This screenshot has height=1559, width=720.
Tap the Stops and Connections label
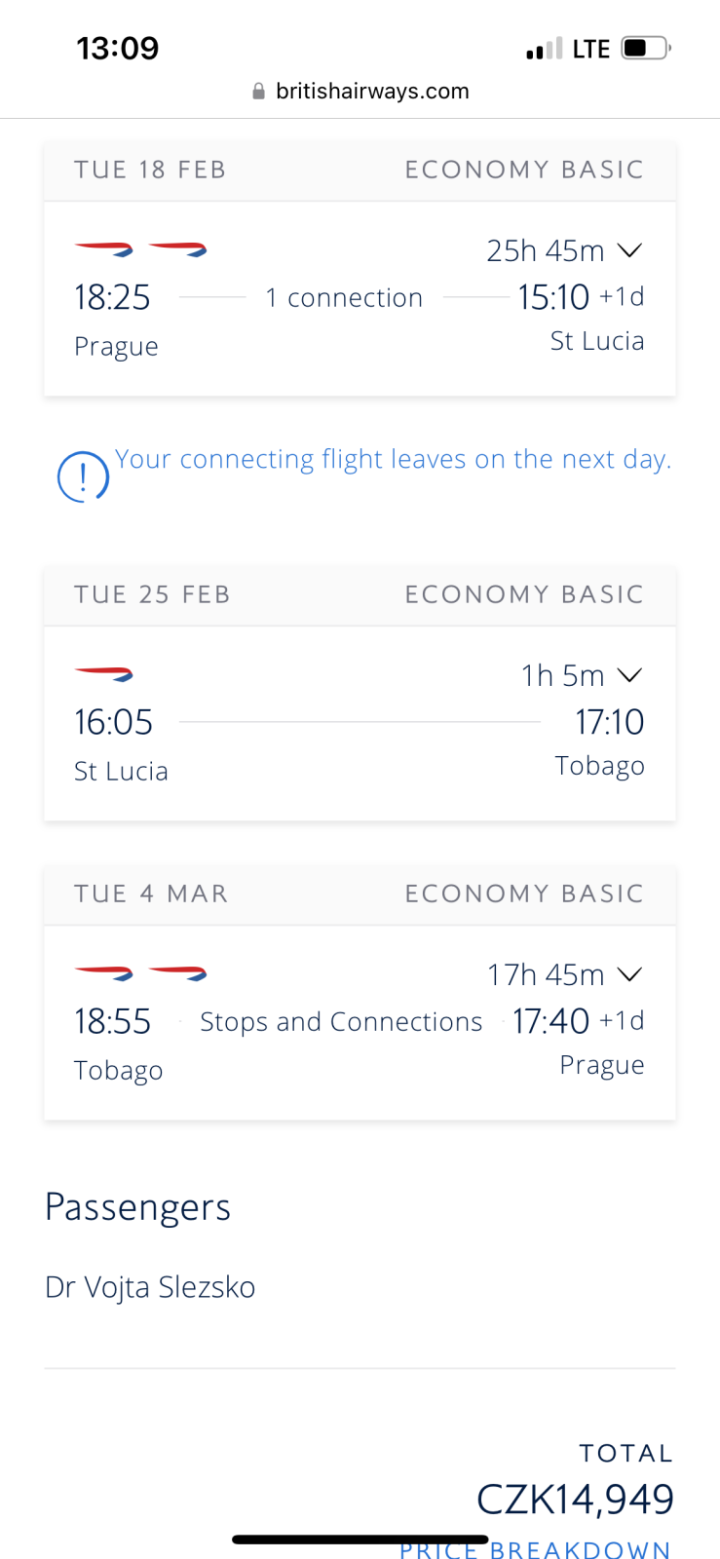(341, 1022)
